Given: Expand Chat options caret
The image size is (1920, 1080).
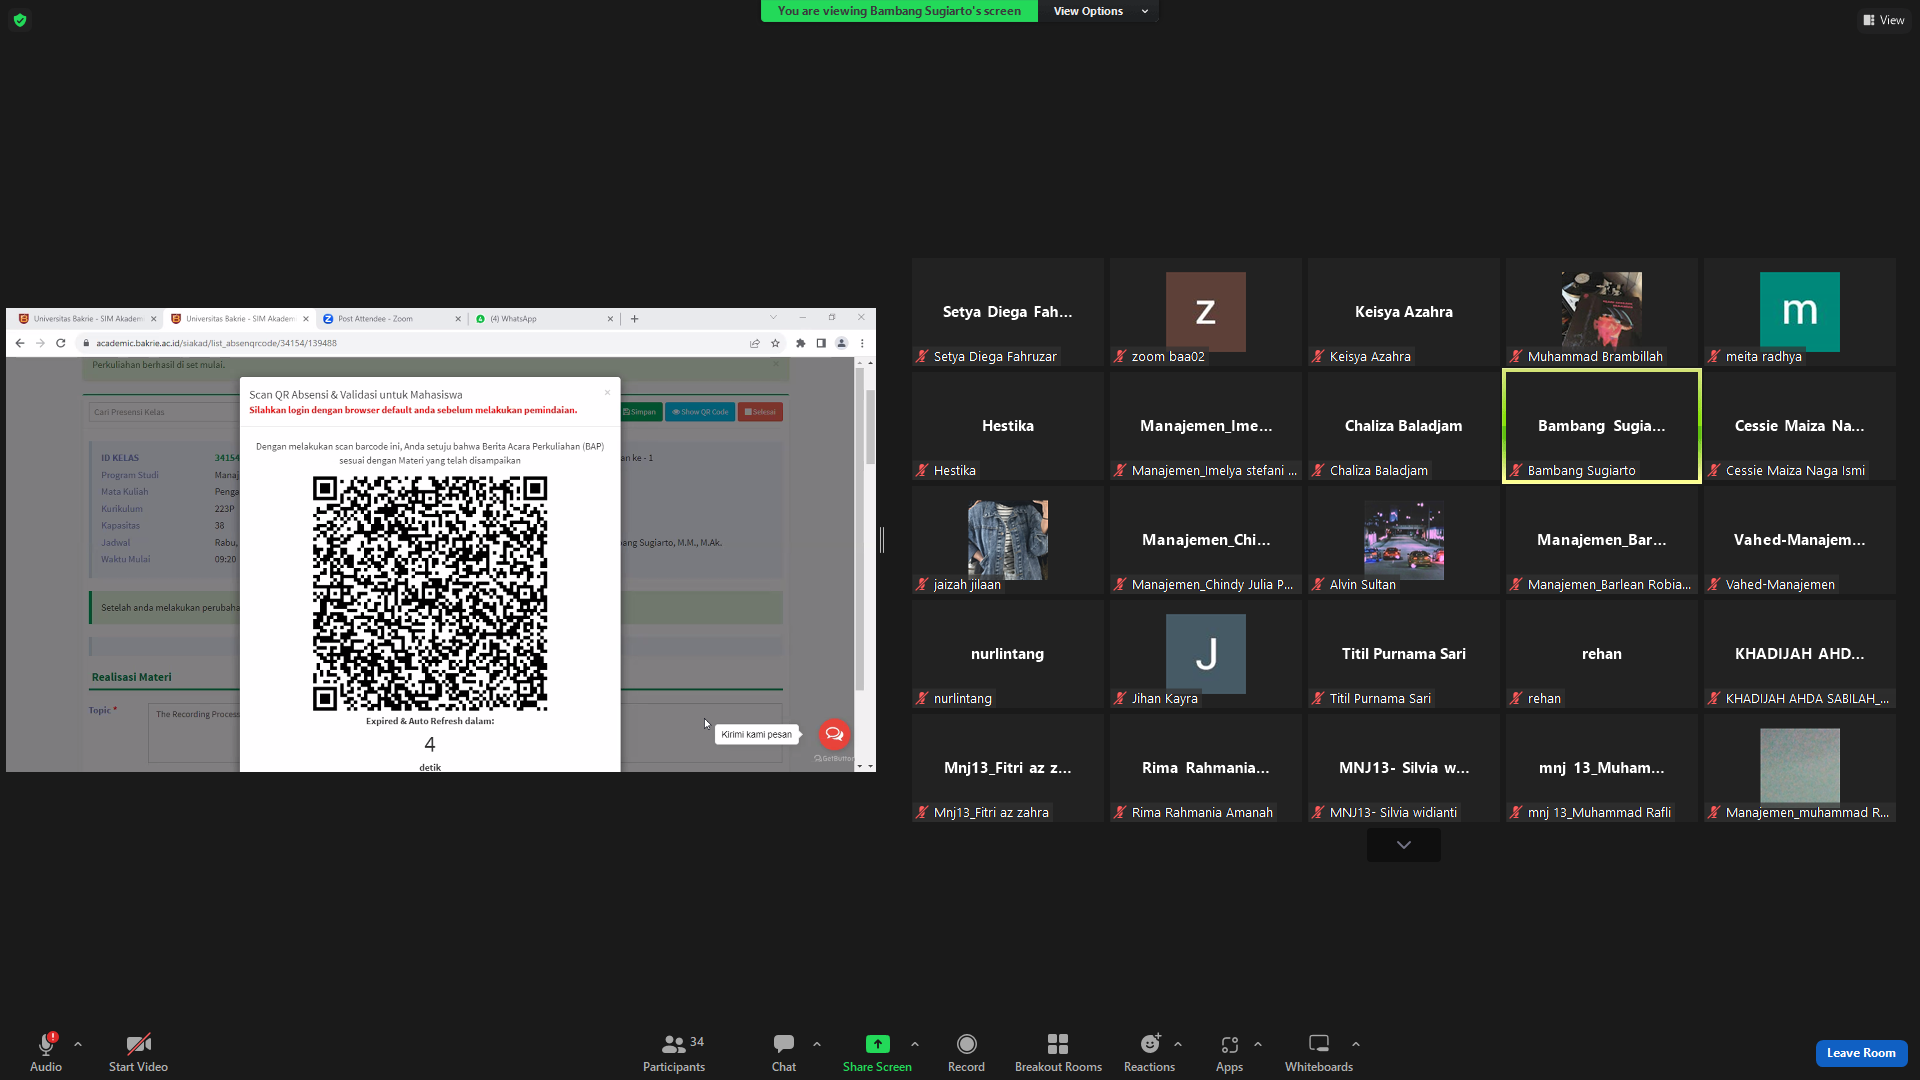Looking at the screenshot, I should click(x=817, y=1044).
